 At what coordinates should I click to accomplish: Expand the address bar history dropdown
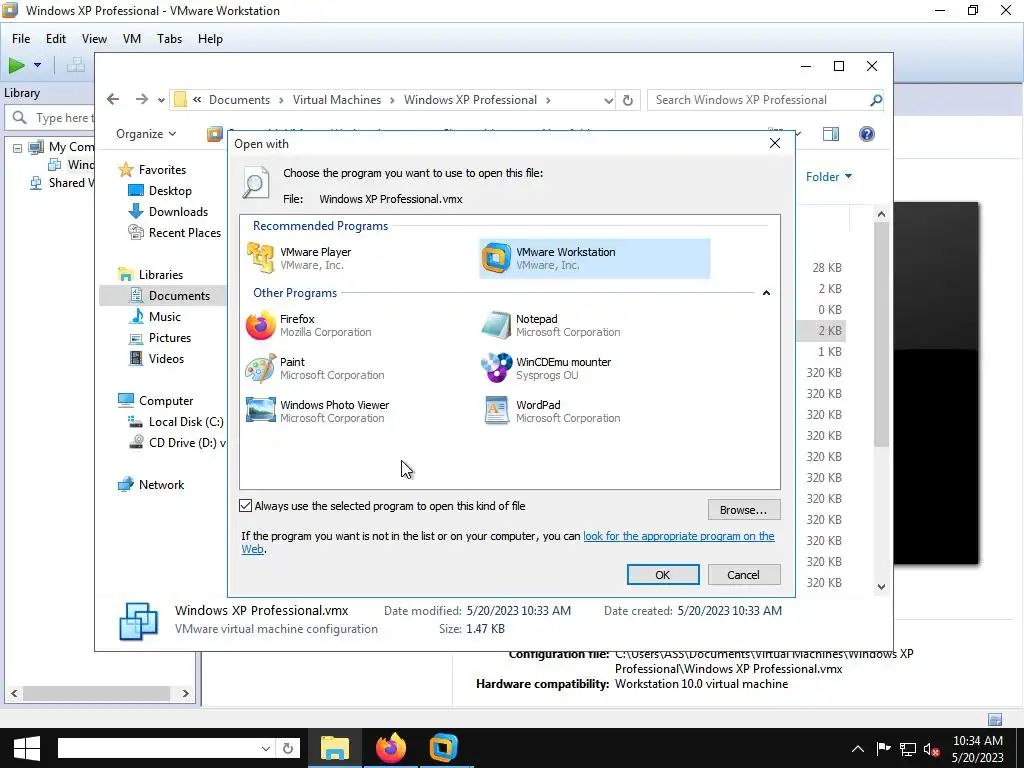(609, 101)
